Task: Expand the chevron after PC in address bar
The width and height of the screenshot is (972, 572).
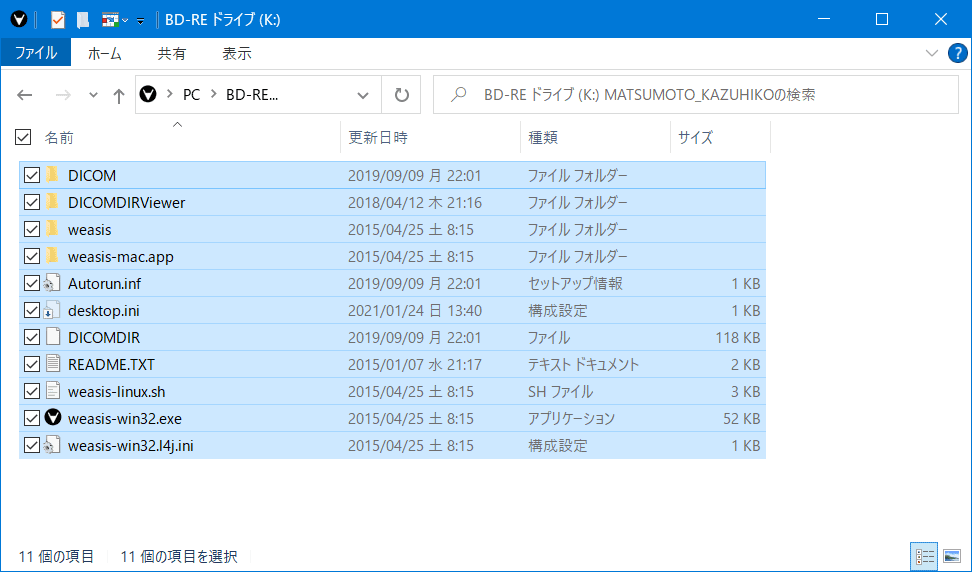Action: coord(214,94)
